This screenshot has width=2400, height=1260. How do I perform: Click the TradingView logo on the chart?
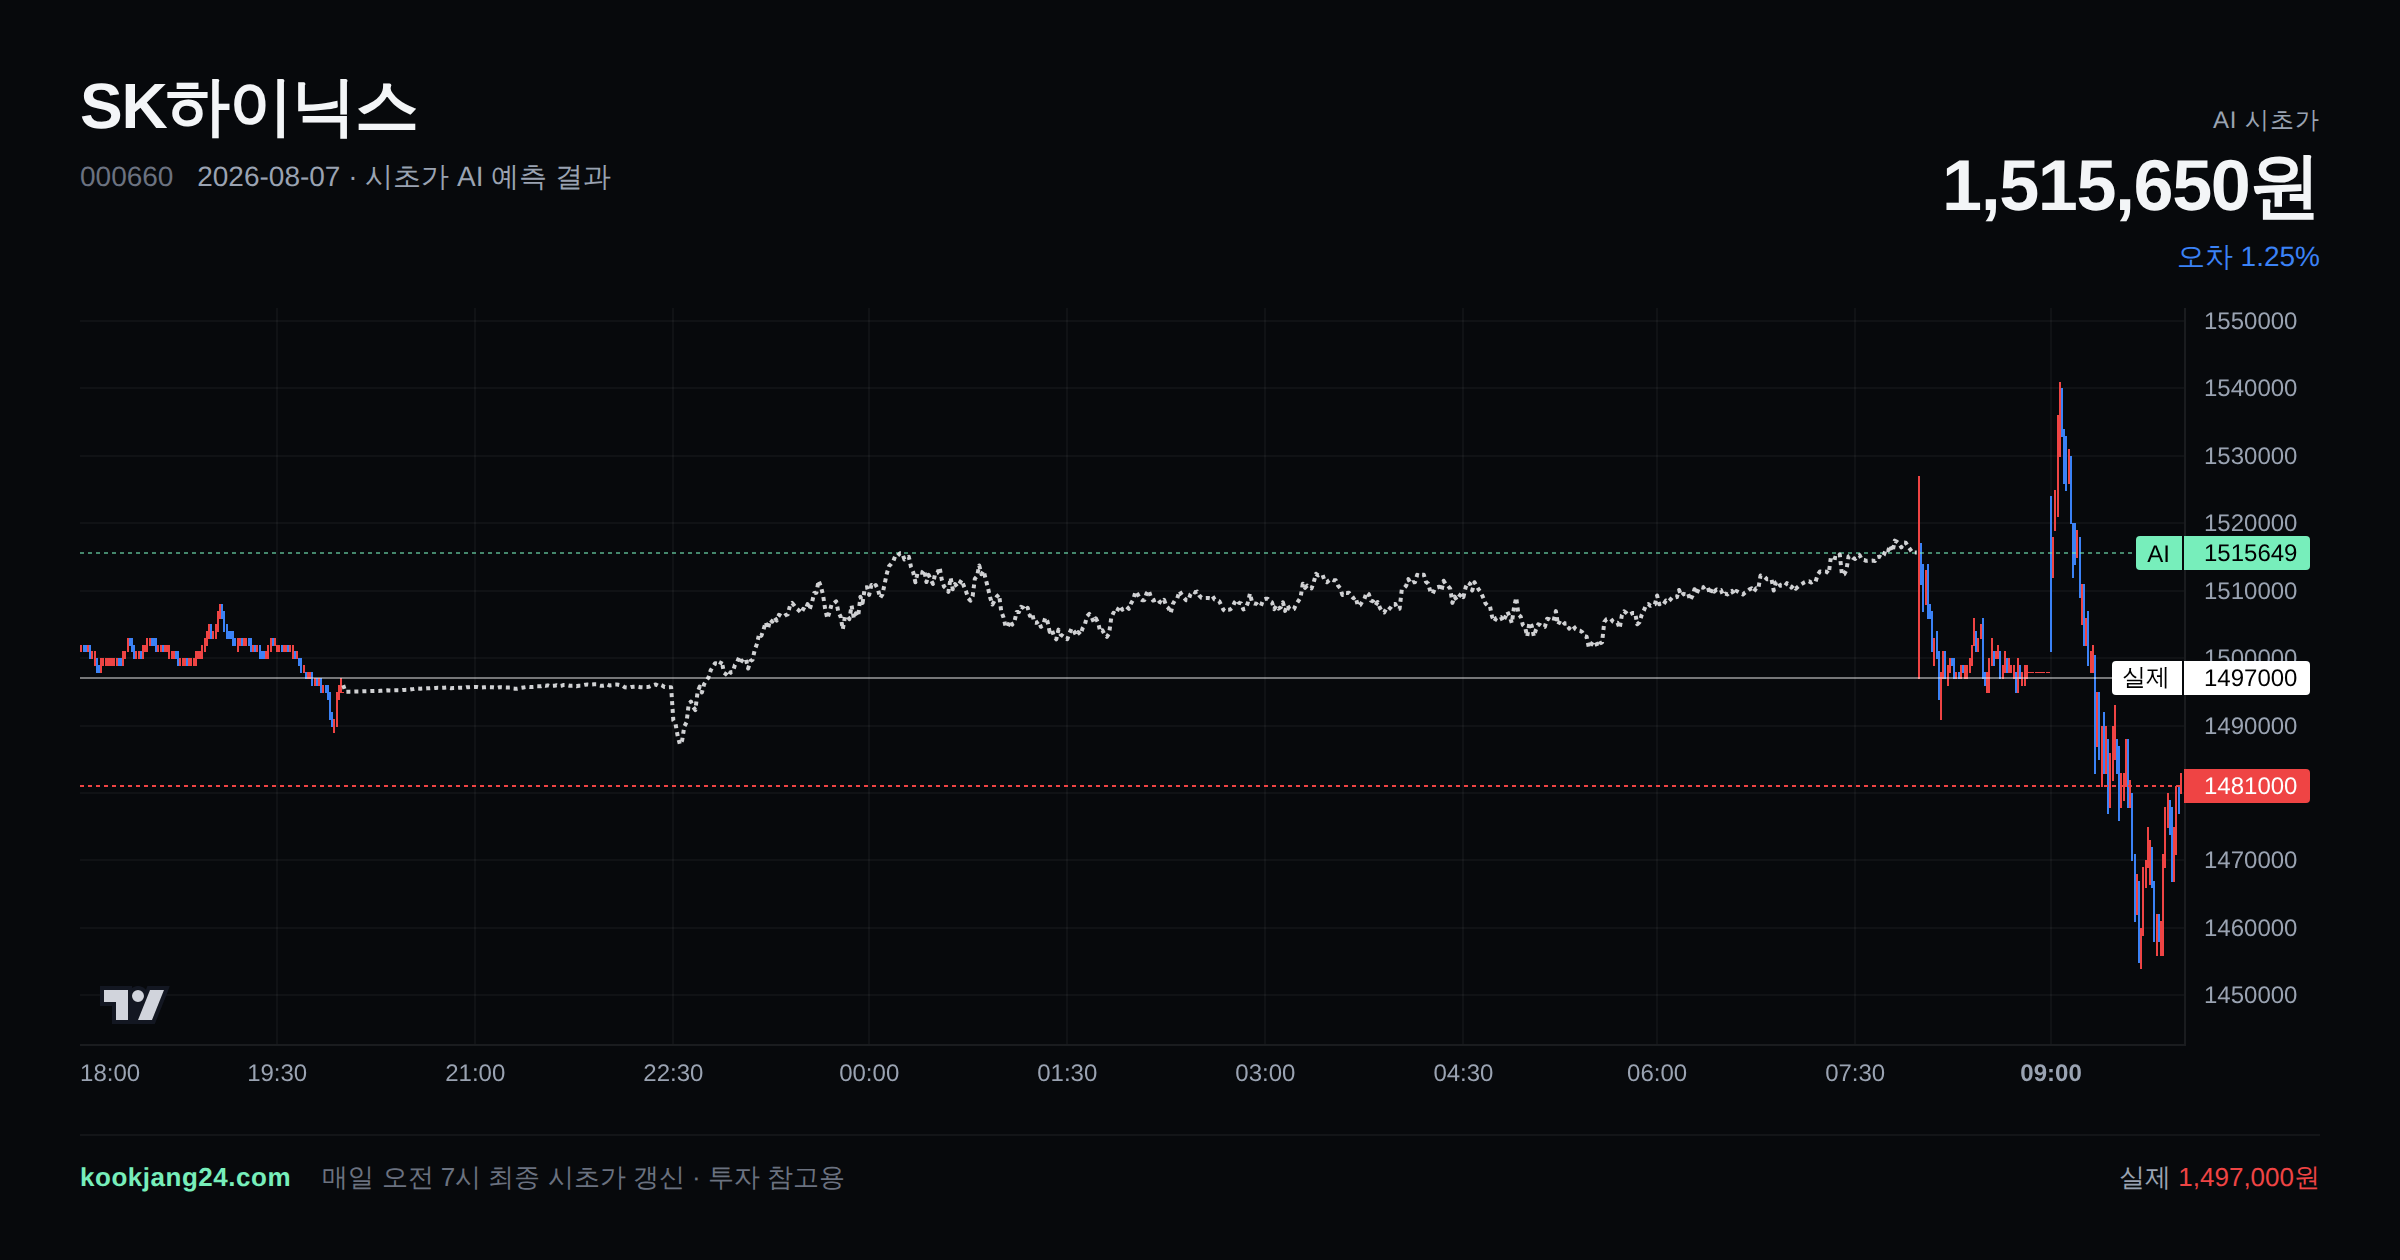134,1004
